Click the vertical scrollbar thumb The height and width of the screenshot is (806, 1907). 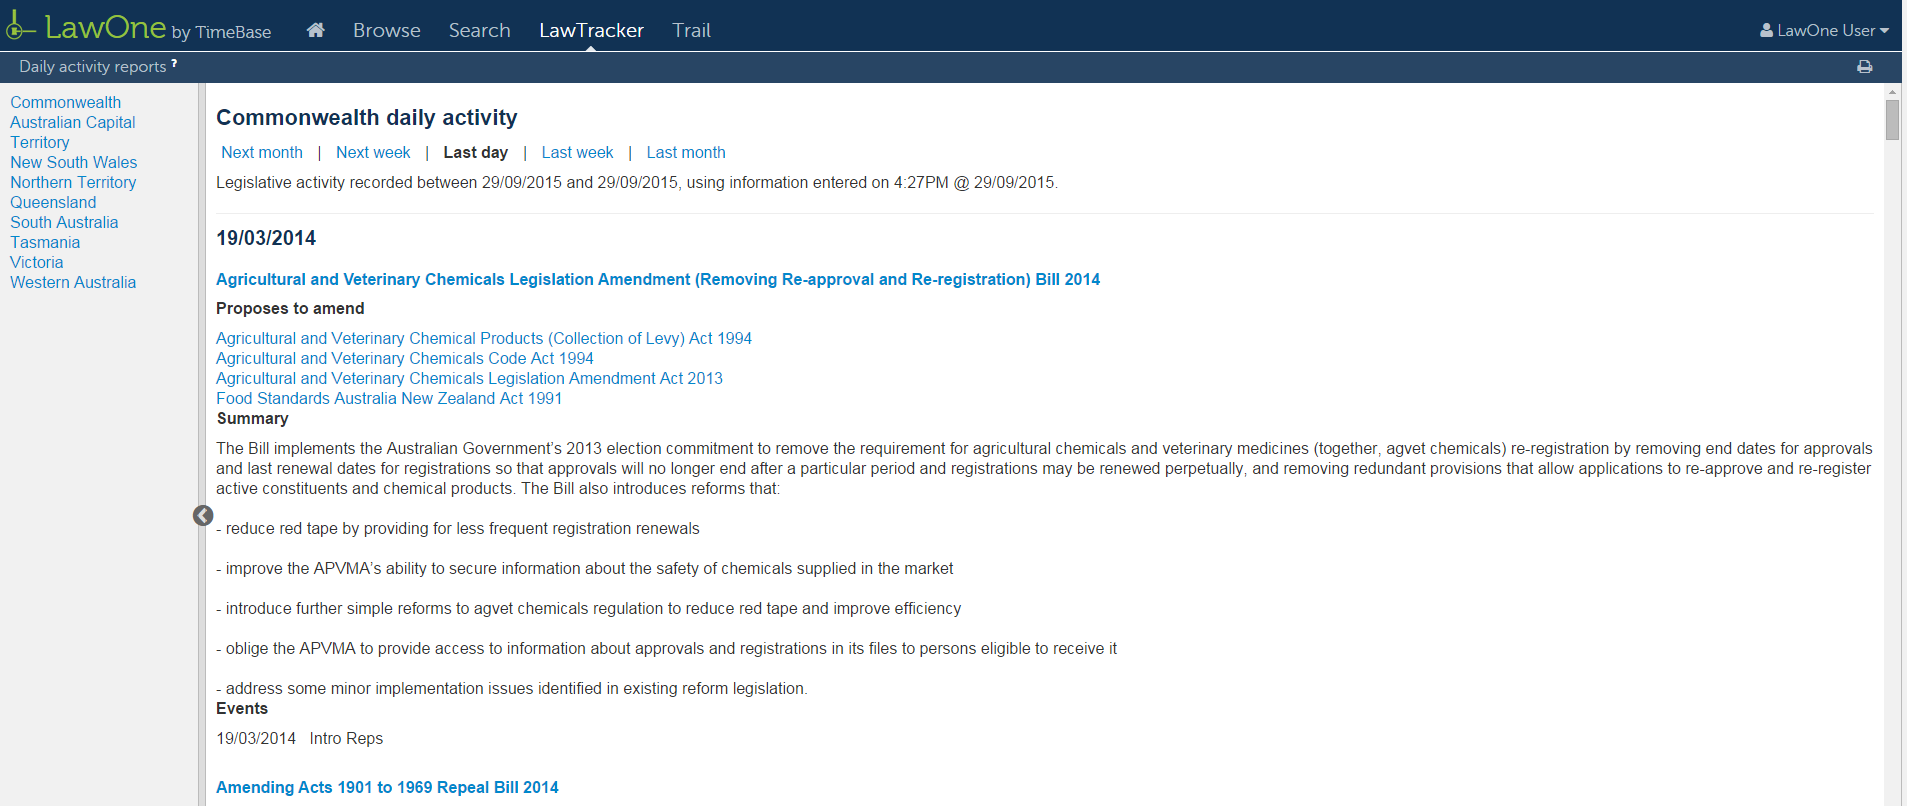pyautogui.click(x=1892, y=120)
